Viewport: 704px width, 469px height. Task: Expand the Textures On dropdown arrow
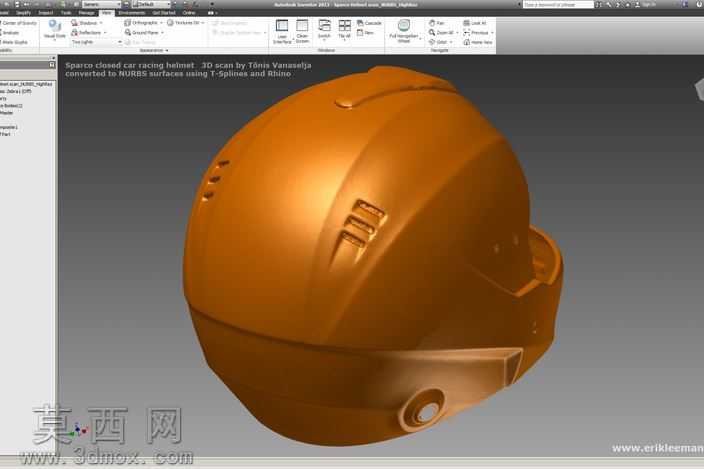(203, 23)
